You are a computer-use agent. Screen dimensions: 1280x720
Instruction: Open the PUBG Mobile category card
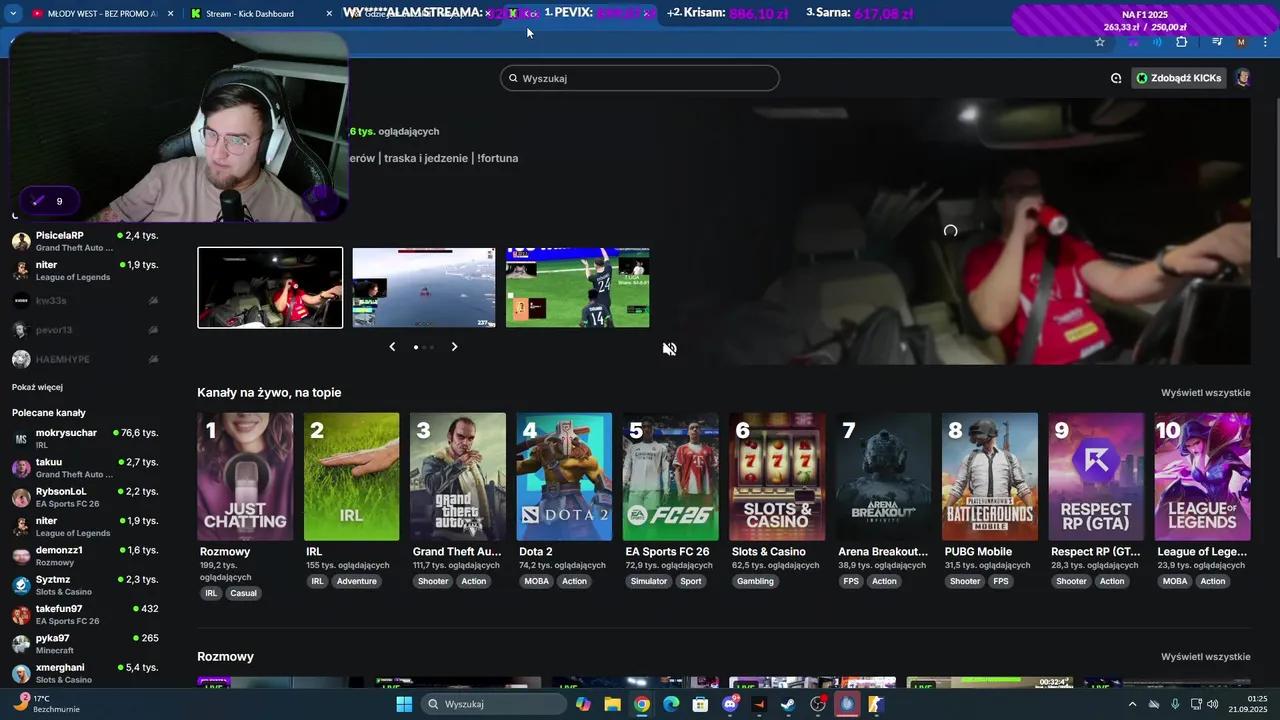[990, 477]
